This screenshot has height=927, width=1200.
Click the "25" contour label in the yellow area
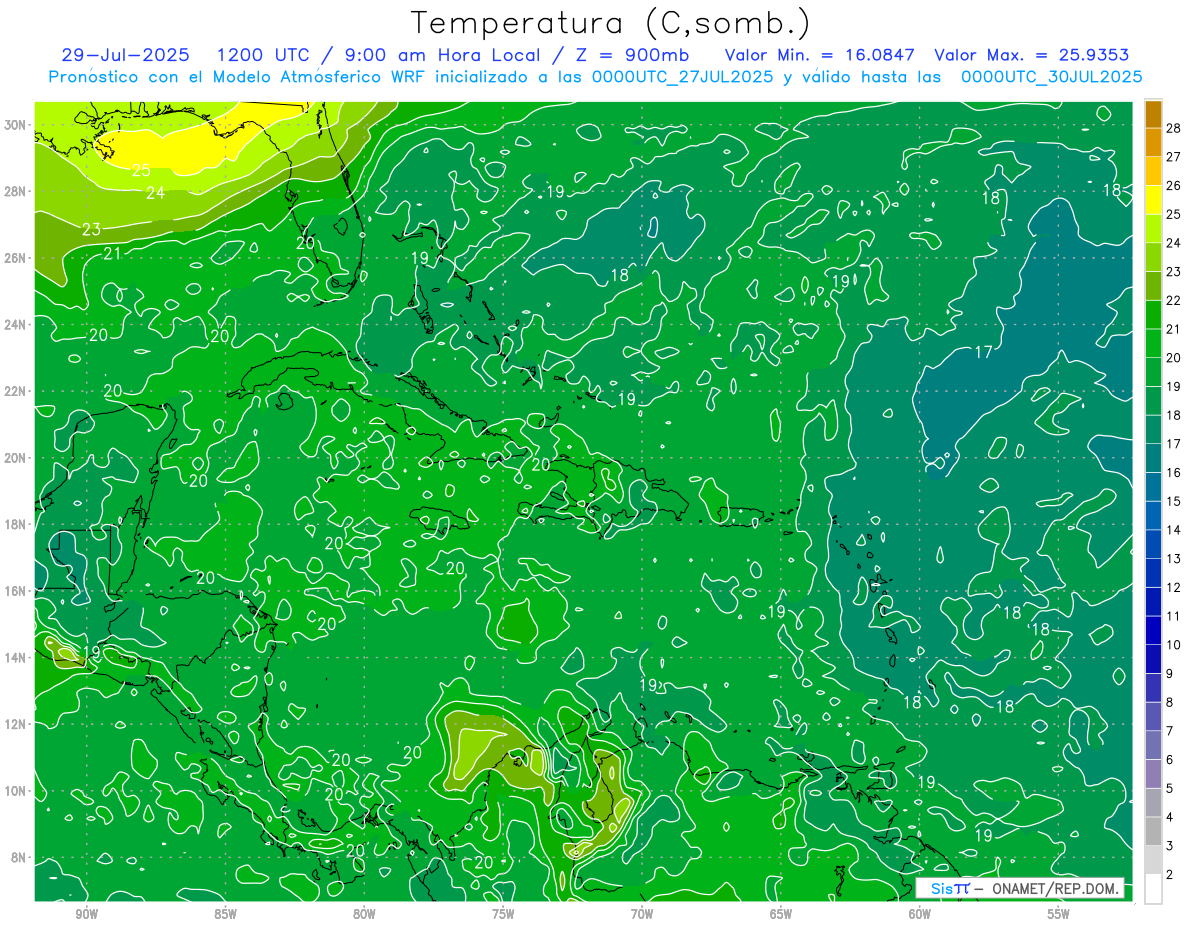(x=141, y=170)
